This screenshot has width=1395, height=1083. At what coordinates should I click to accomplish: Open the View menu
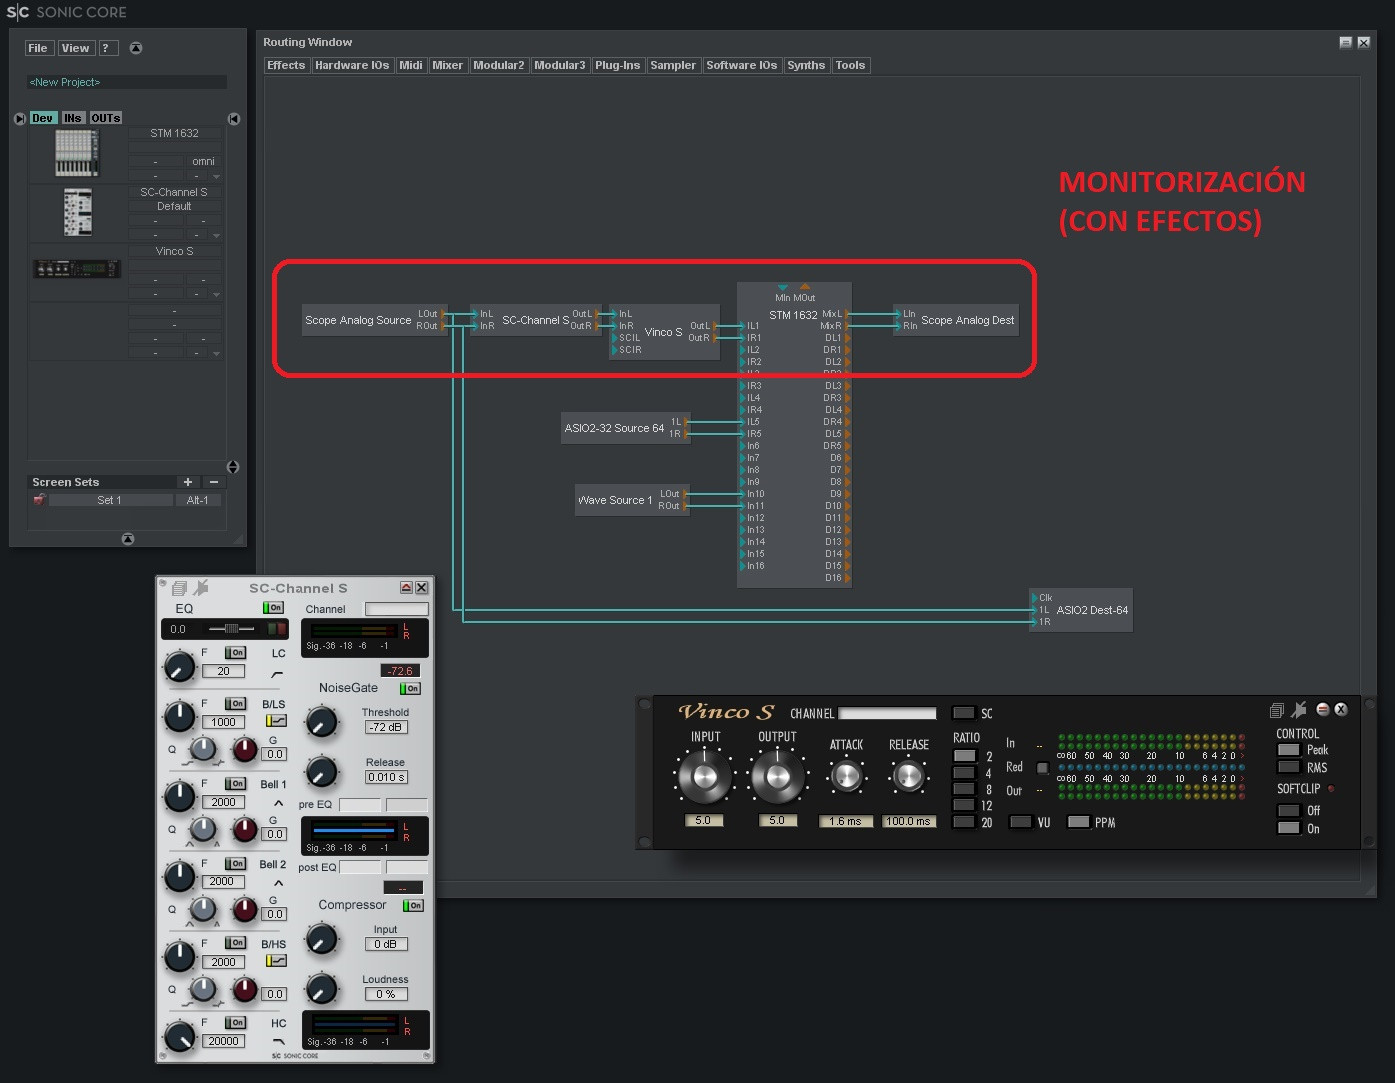[x=75, y=48]
